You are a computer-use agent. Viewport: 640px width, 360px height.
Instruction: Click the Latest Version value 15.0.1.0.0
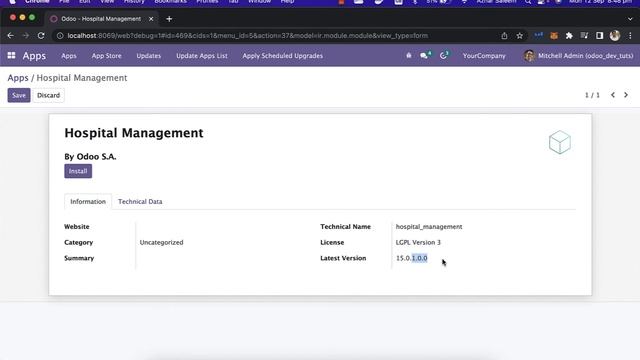[x=411, y=258]
